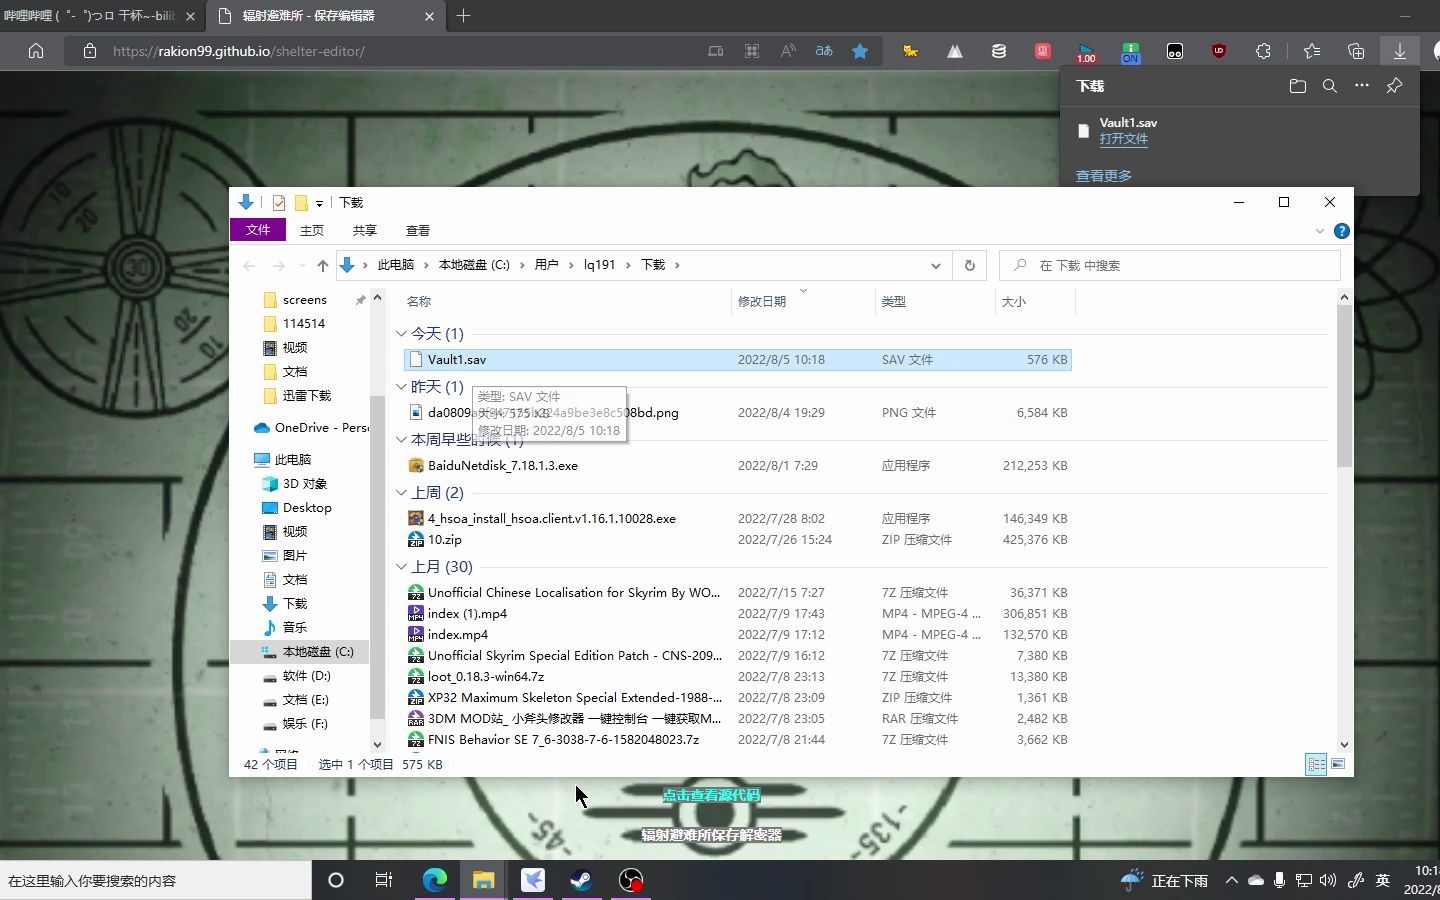Pin the downloads popup
This screenshot has width=1440, height=900.
[x=1394, y=86]
